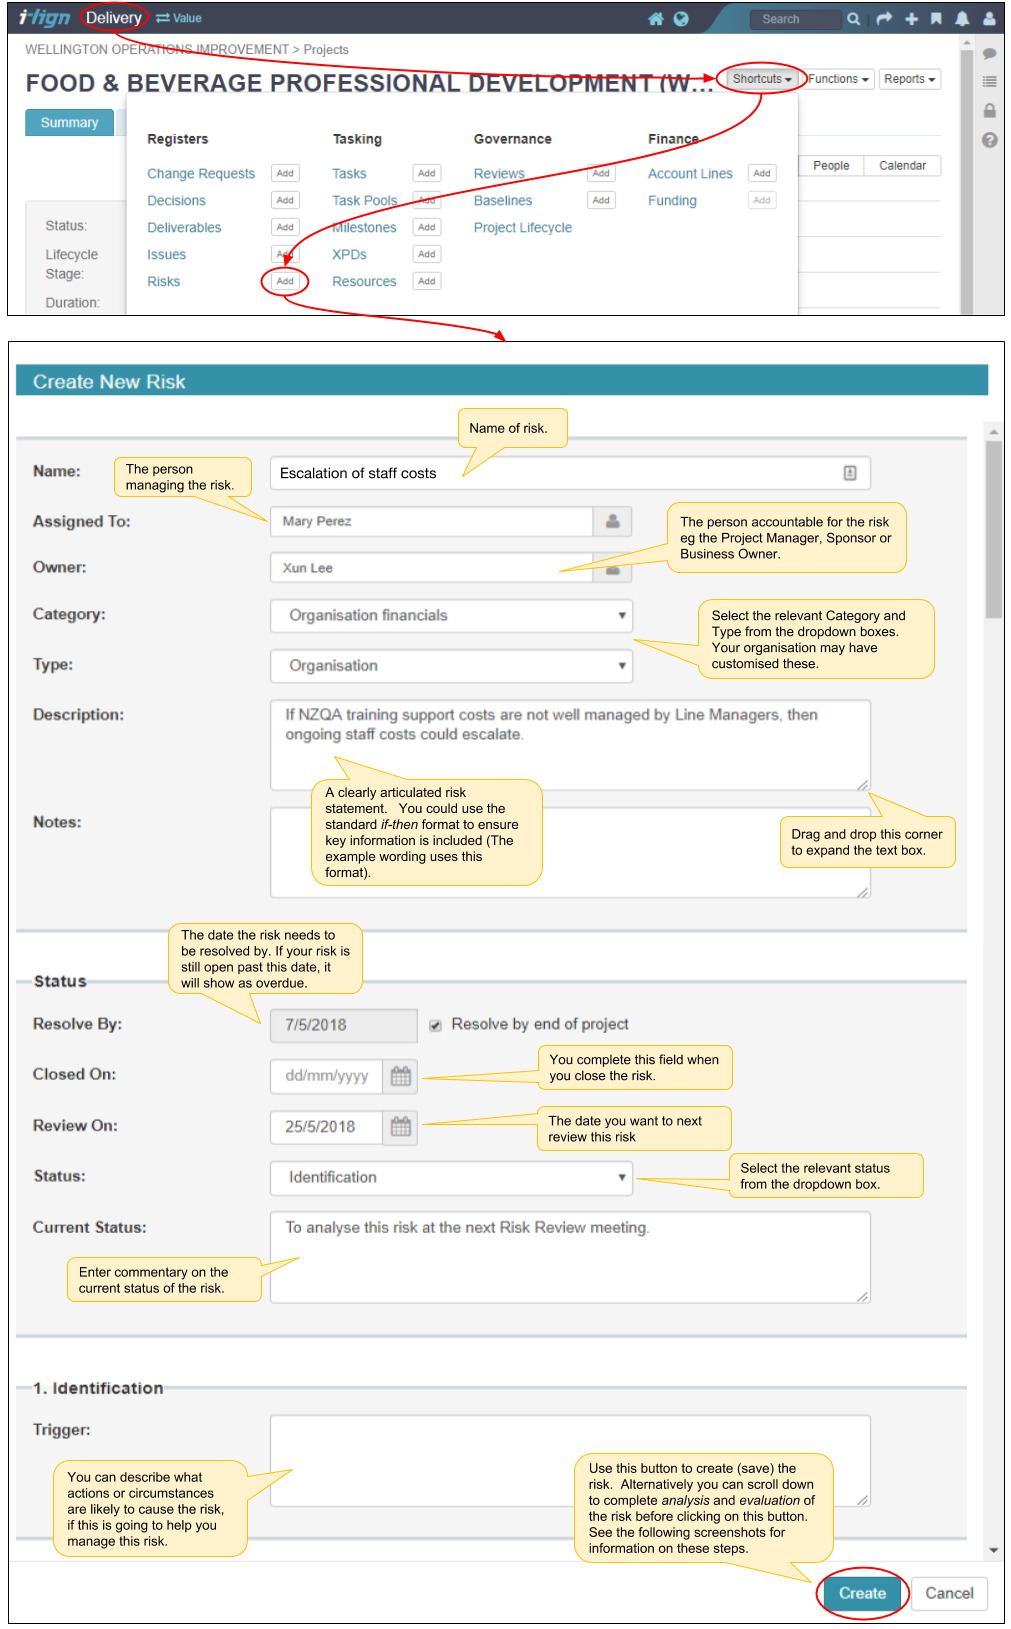Add a new Decision

tap(285, 200)
